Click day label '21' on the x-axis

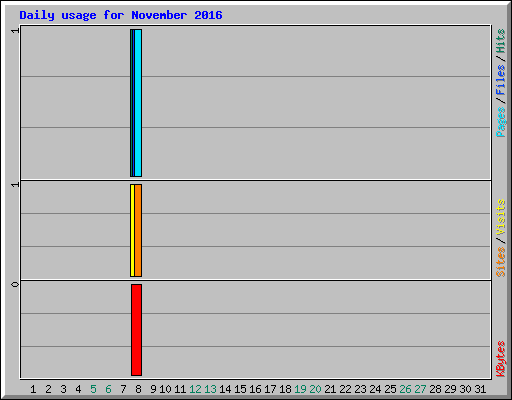tap(330, 389)
